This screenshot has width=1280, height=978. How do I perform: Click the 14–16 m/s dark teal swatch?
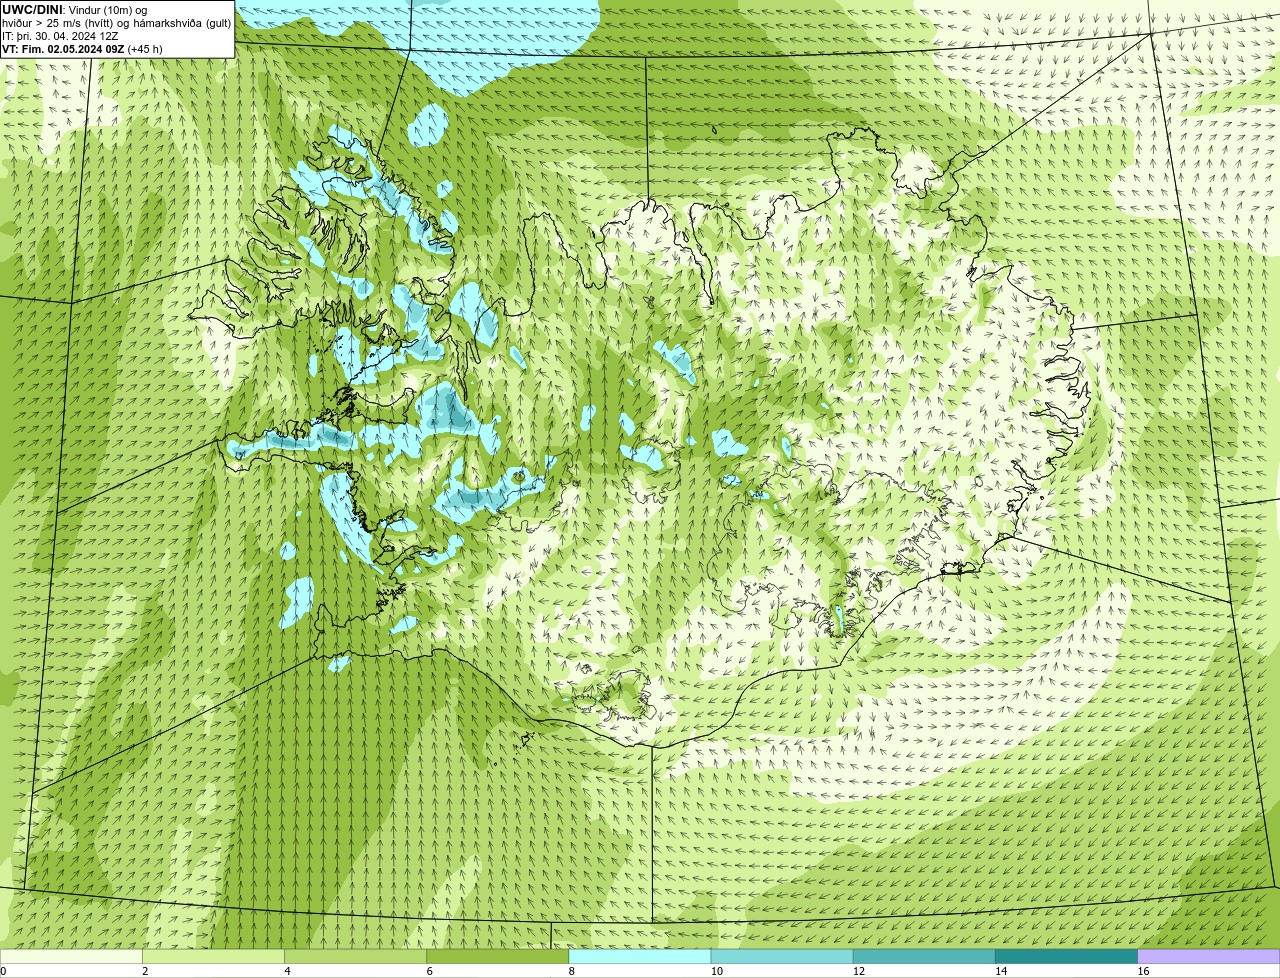(1066, 956)
